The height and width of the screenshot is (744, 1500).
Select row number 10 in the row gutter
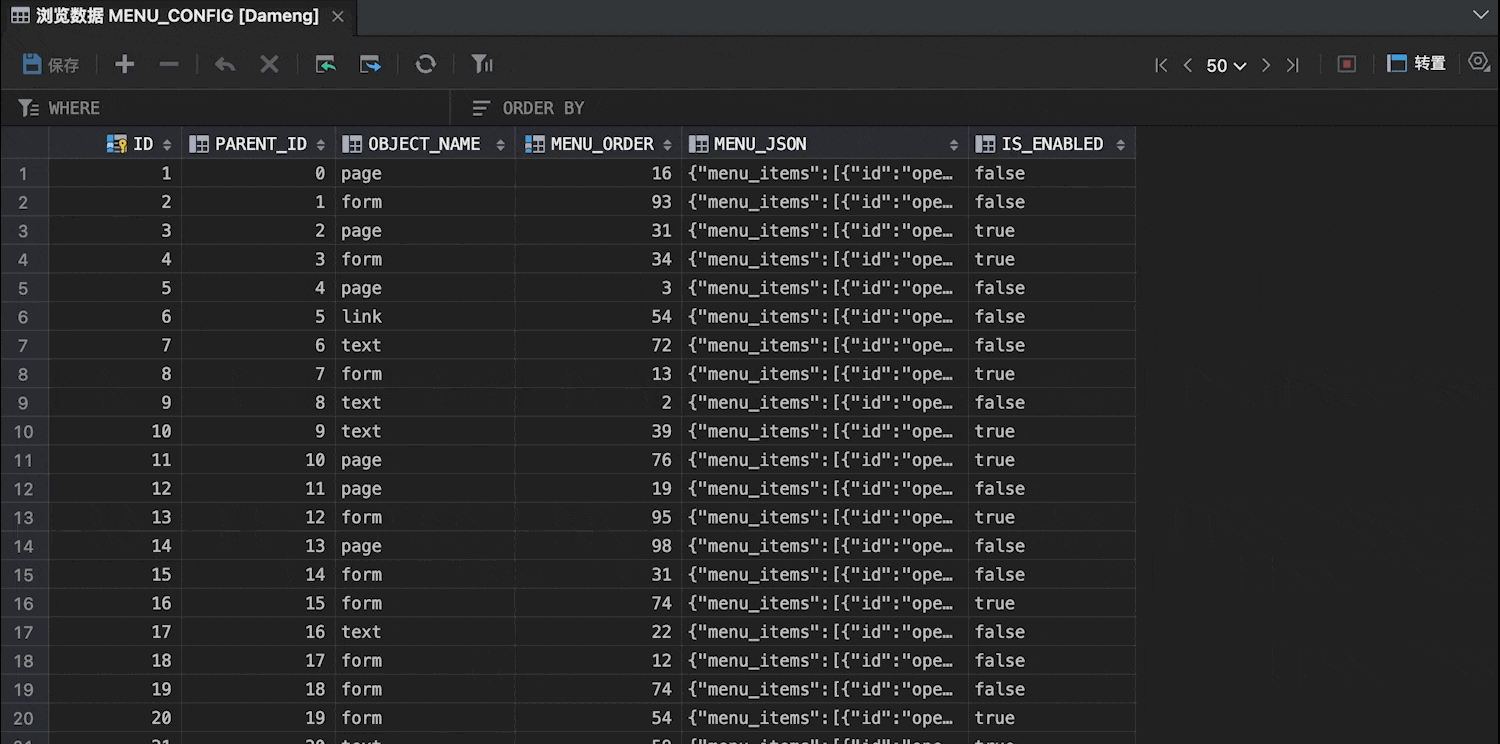pos(24,431)
